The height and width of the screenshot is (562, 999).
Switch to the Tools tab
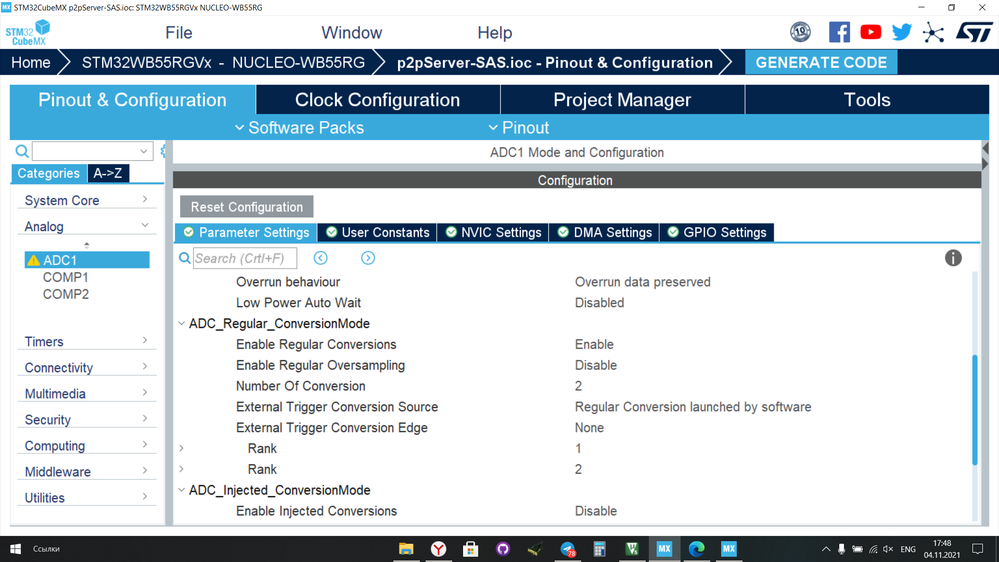(x=867, y=100)
